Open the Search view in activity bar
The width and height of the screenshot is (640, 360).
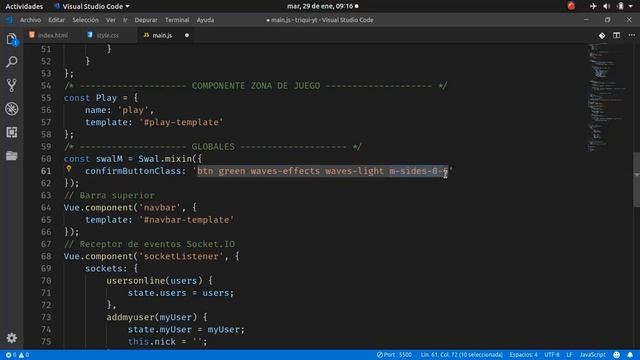(12, 62)
